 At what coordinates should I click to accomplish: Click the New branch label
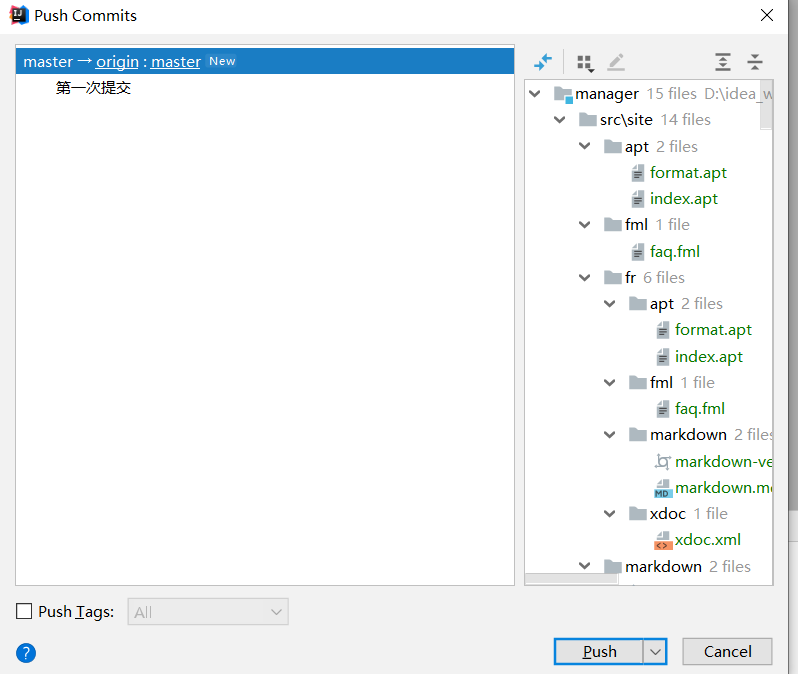coord(222,61)
